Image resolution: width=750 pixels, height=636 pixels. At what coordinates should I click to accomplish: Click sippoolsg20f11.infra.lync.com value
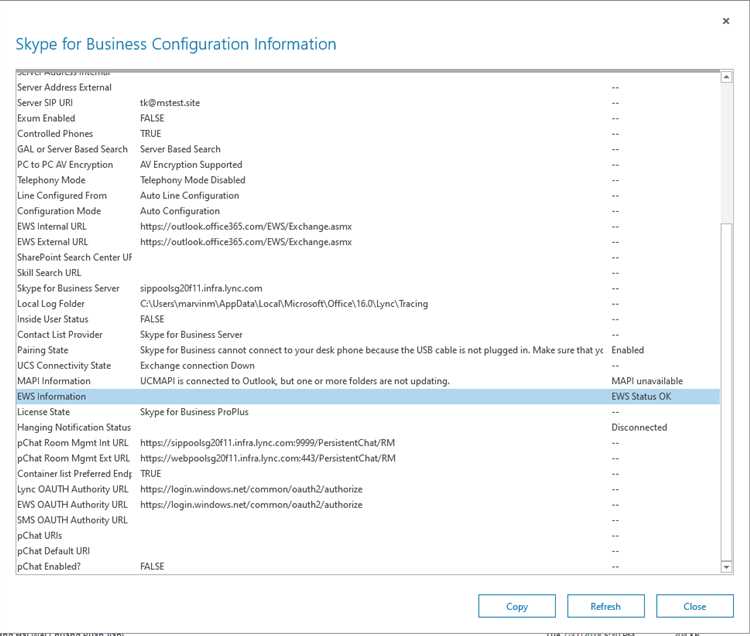point(201,288)
